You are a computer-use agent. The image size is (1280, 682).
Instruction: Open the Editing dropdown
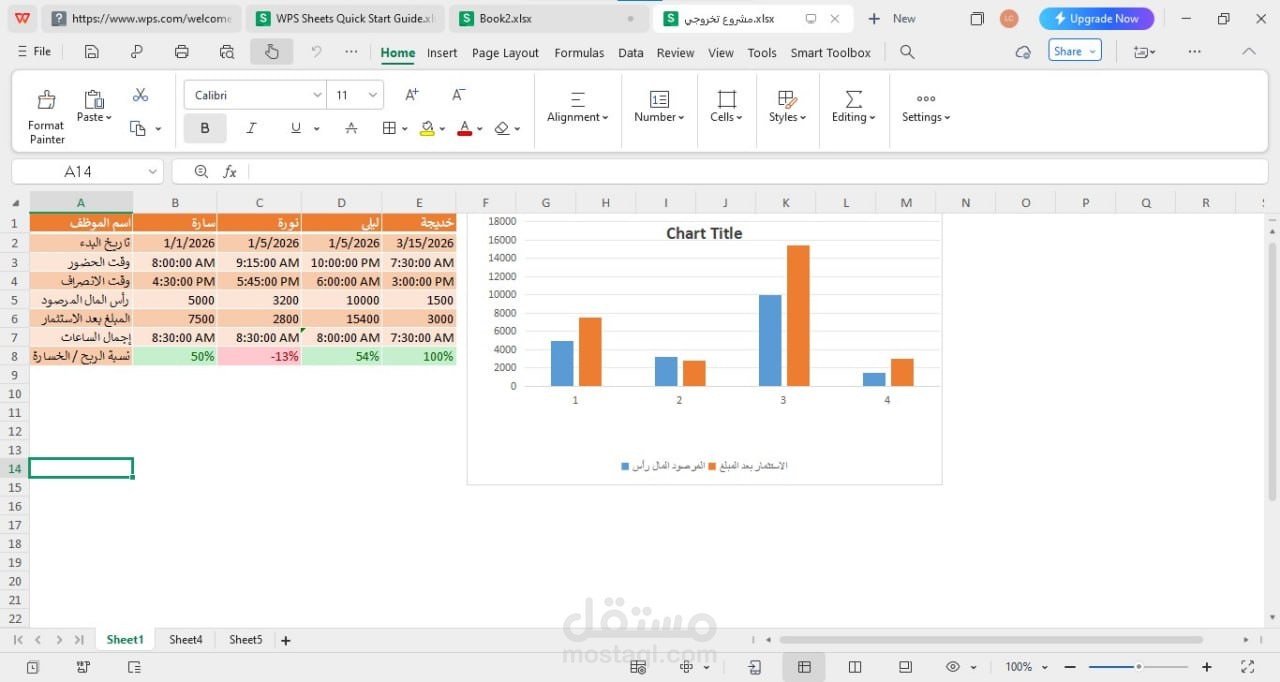coord(853,108)
